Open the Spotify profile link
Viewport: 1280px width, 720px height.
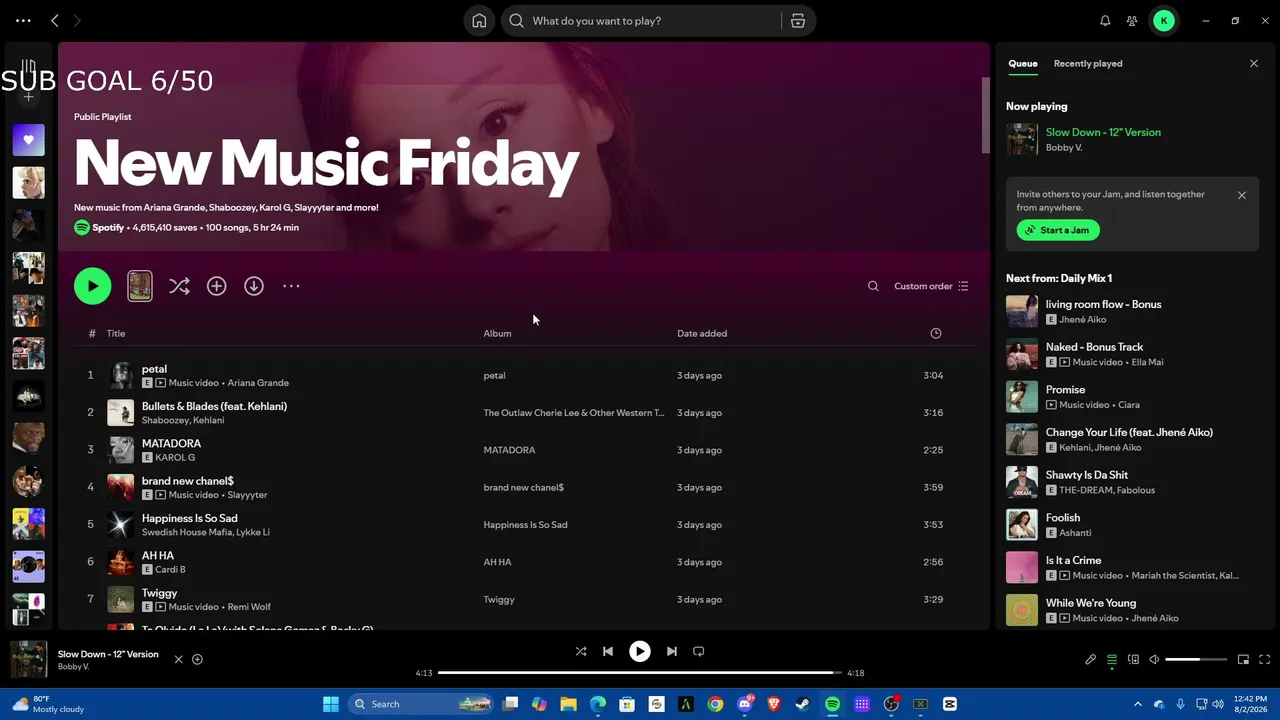coord(108,228)
